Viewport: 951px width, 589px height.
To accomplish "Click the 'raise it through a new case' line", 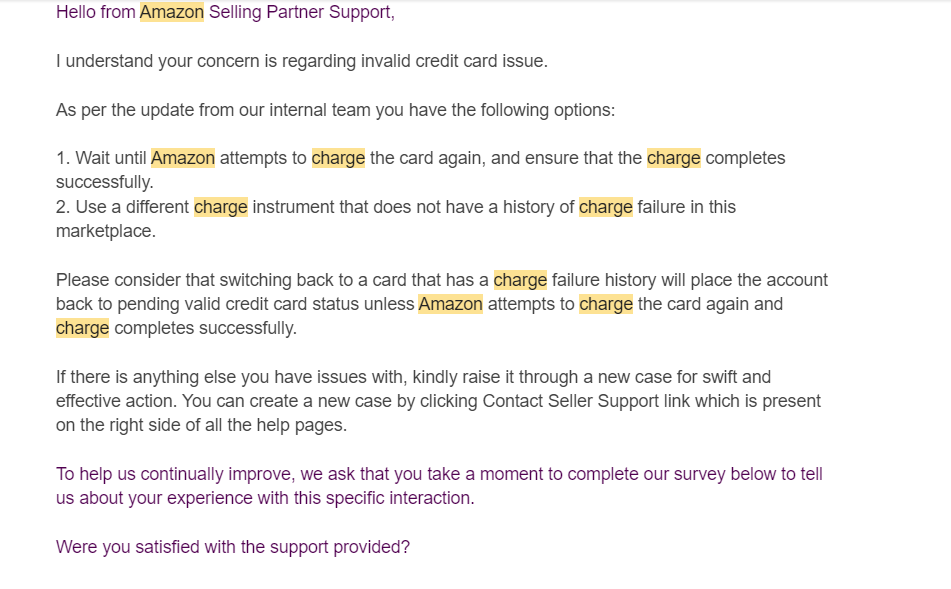I will pyautogui.click(x=413, y=377).
